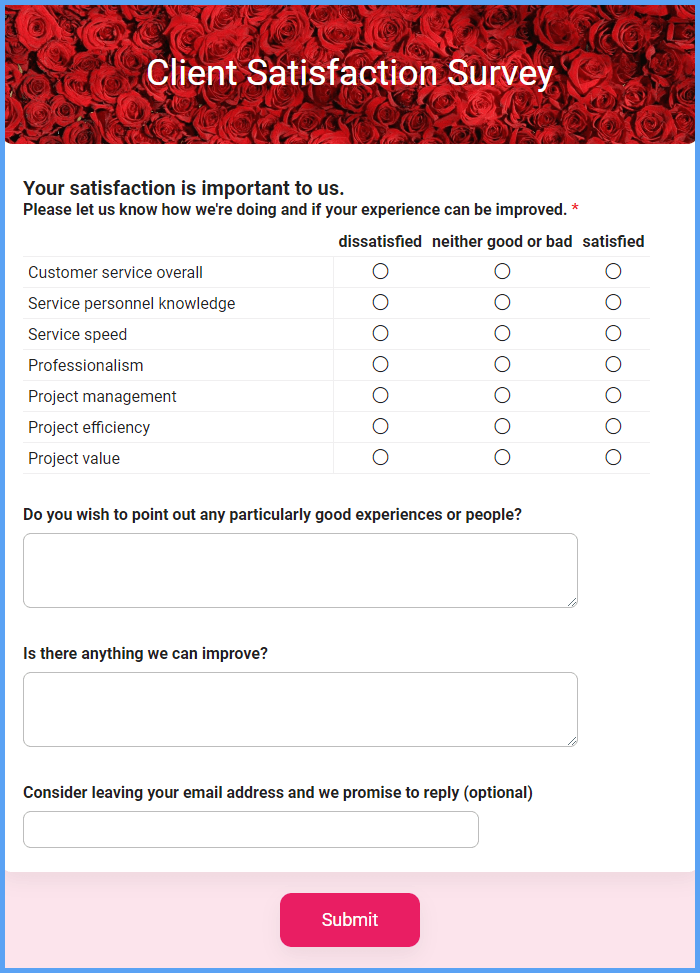The image size is (700, 973).
Task: Select satisfied for Project efficiency
Action: point(613,426)
